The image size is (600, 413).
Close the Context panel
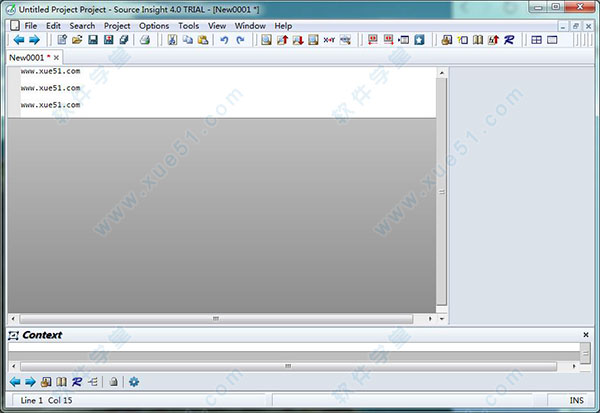586,335
